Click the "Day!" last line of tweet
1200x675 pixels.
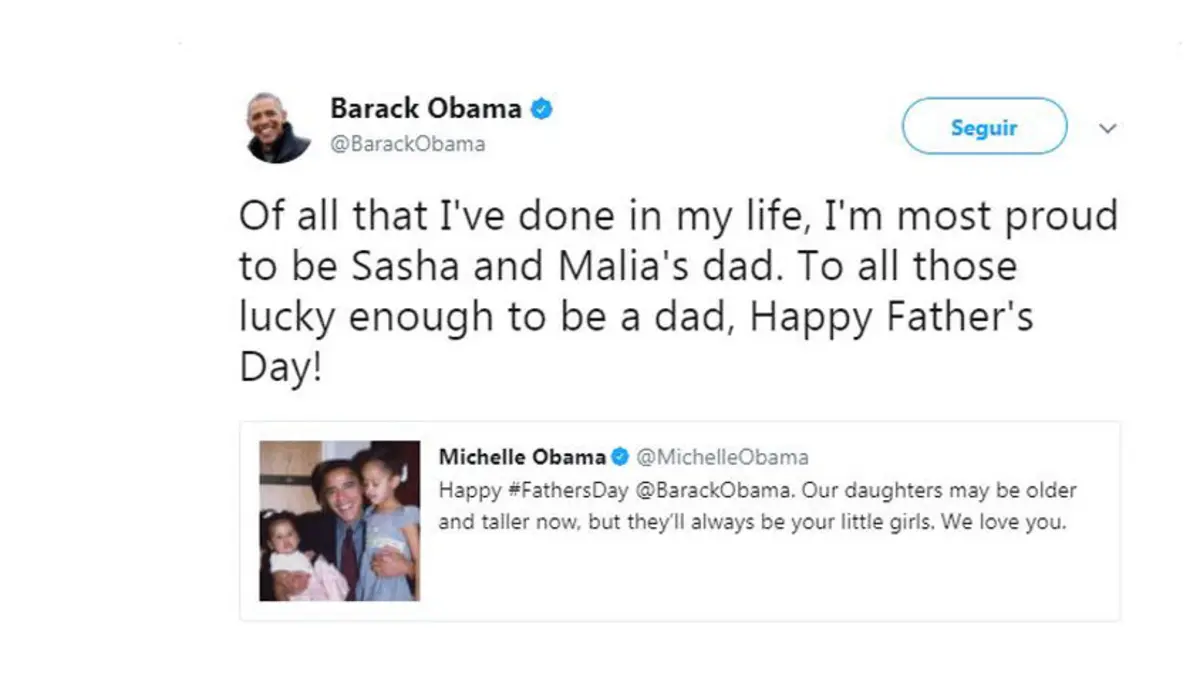coord(281,369)
